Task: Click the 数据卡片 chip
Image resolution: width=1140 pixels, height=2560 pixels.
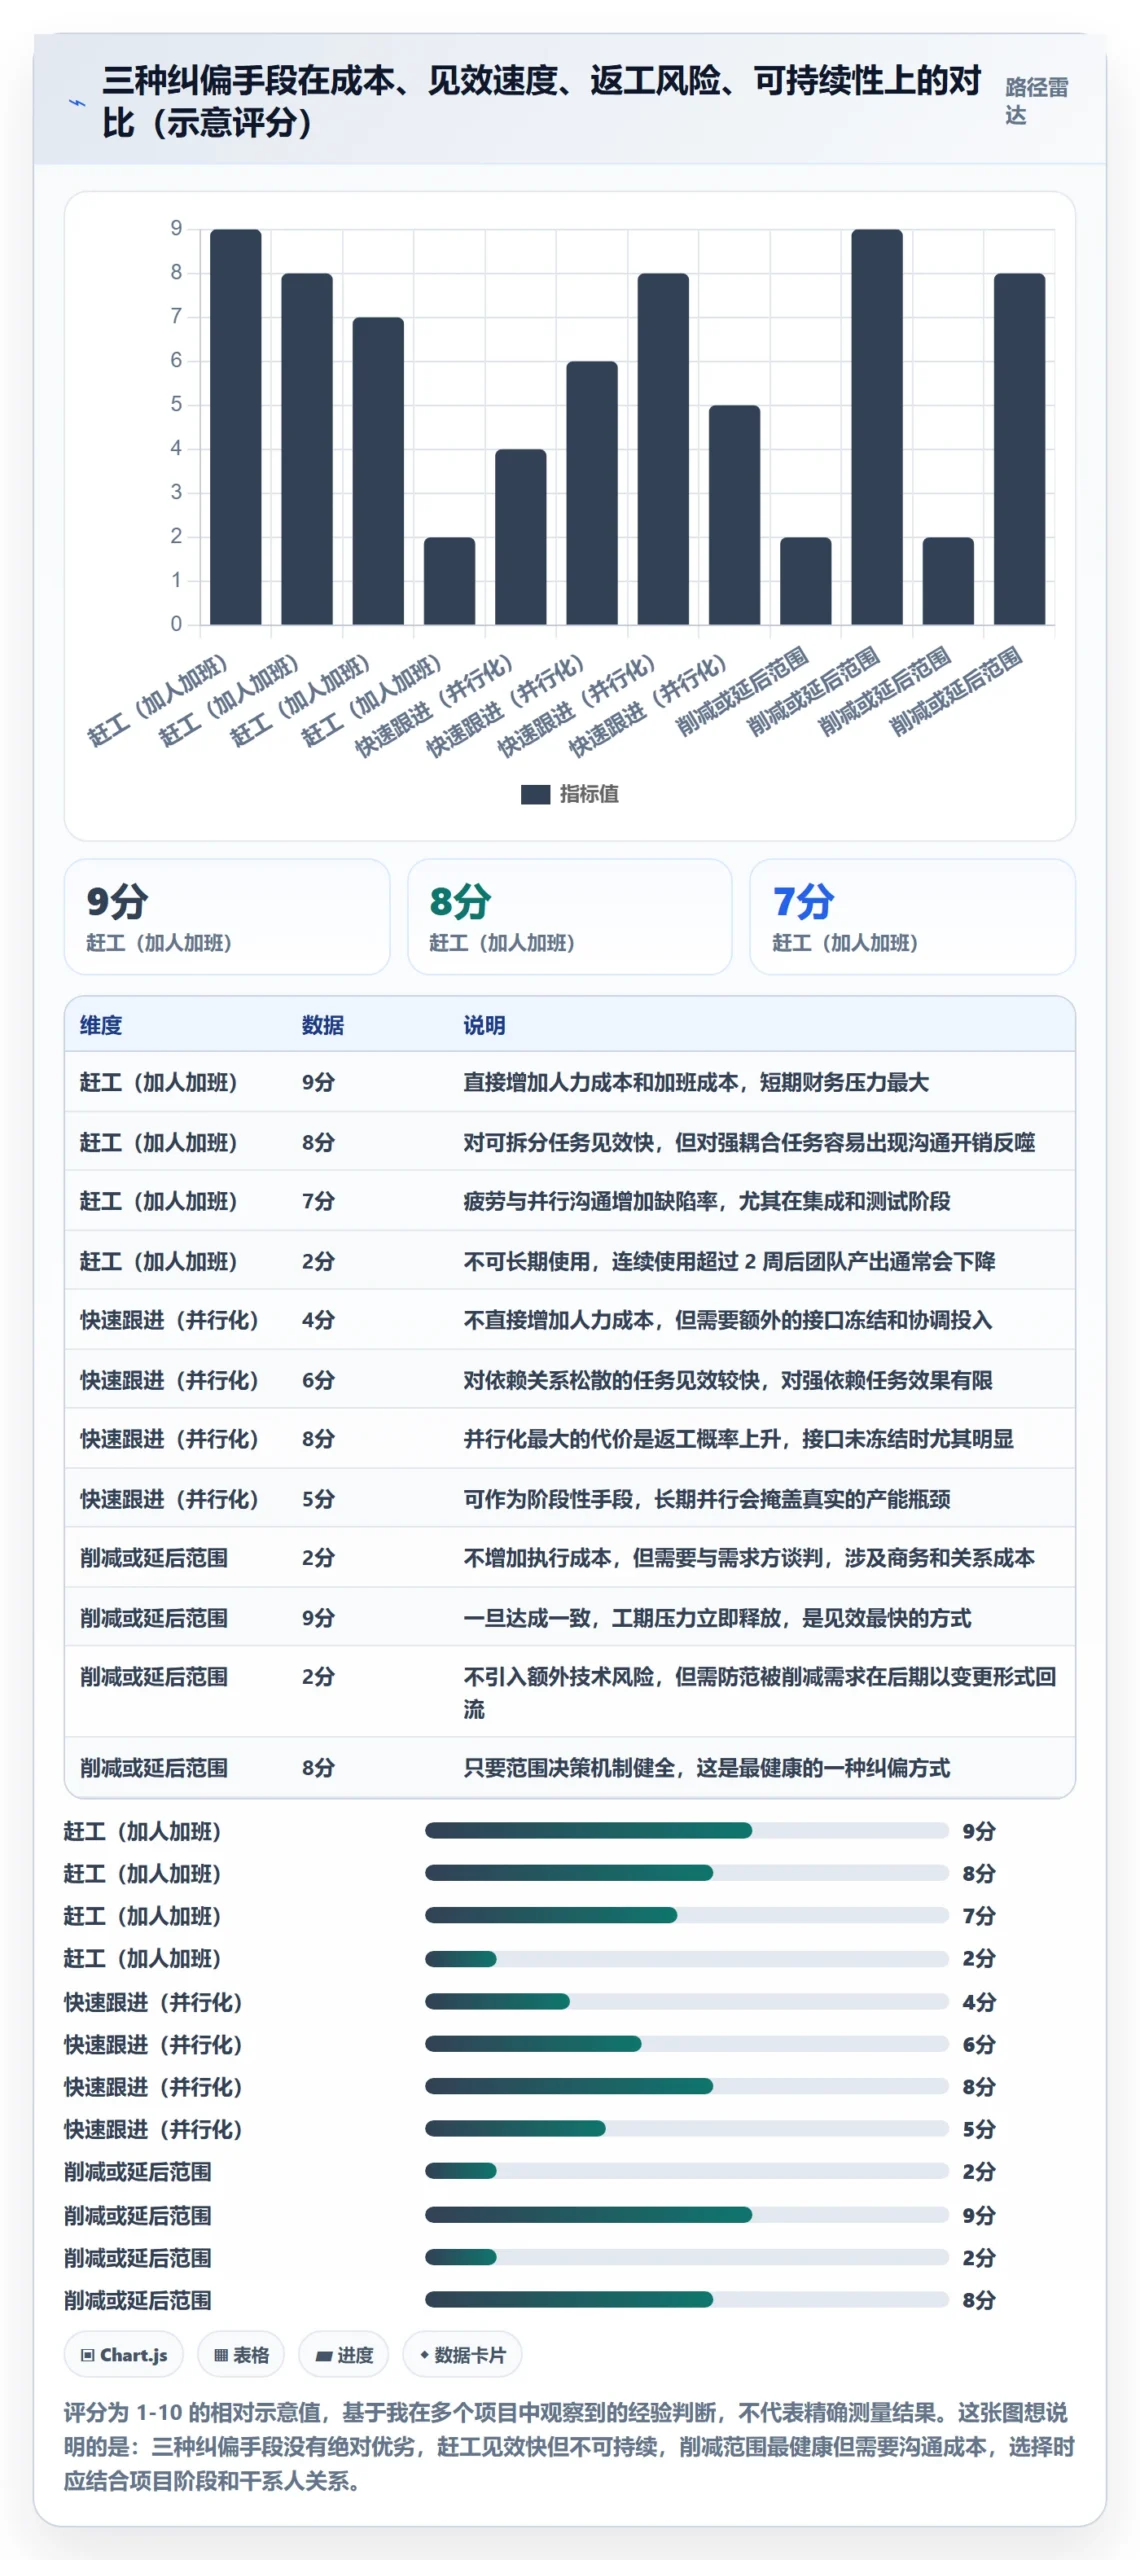Action: coord(462,2355)
